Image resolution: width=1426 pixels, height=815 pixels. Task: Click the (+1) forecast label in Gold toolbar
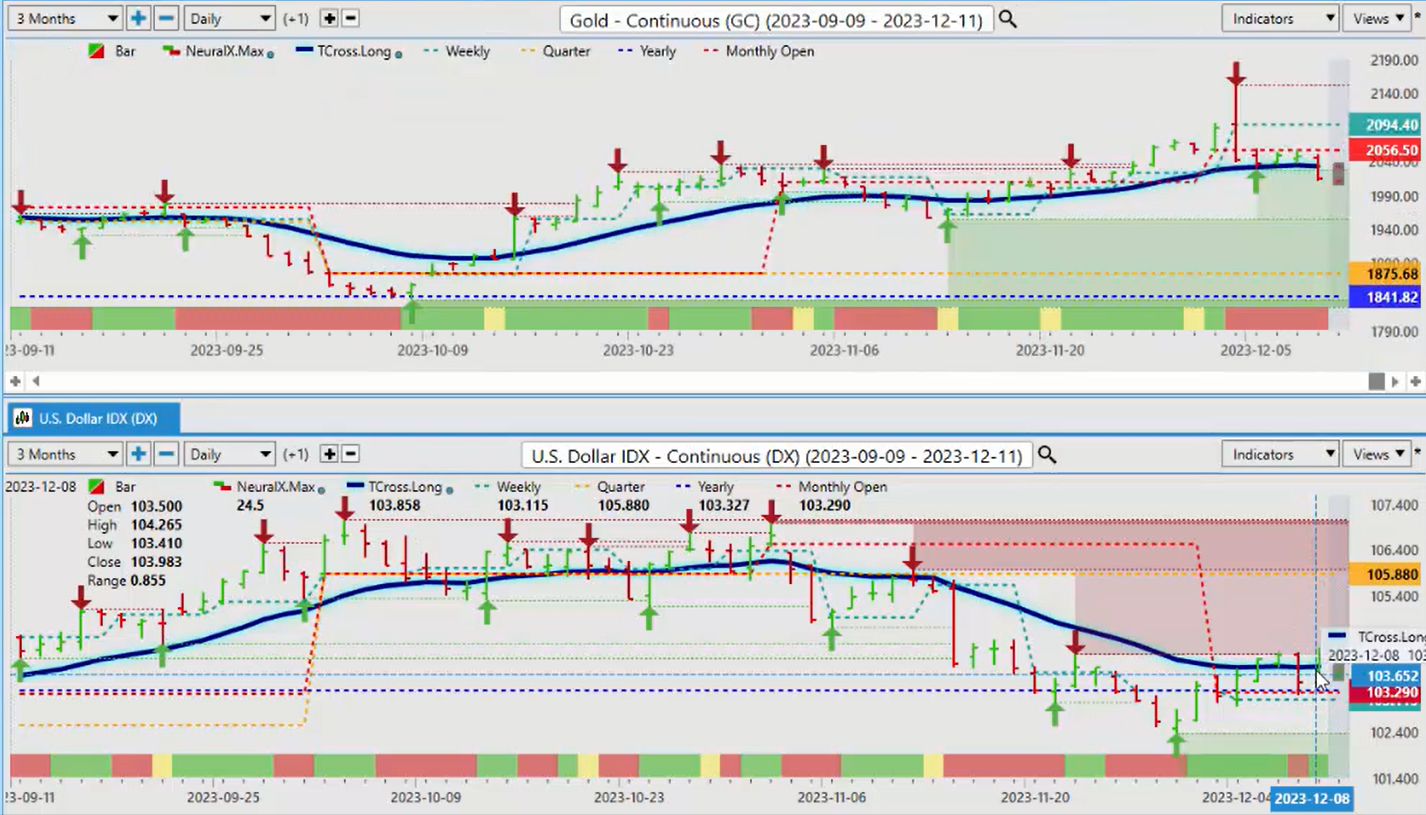click(x=295, y=19)
